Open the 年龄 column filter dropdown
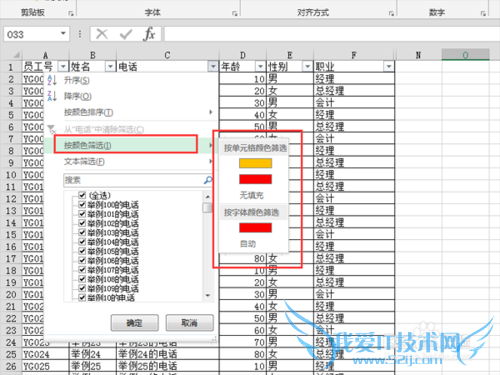Viewport: 500px width, 375px height. pos(260,67)
